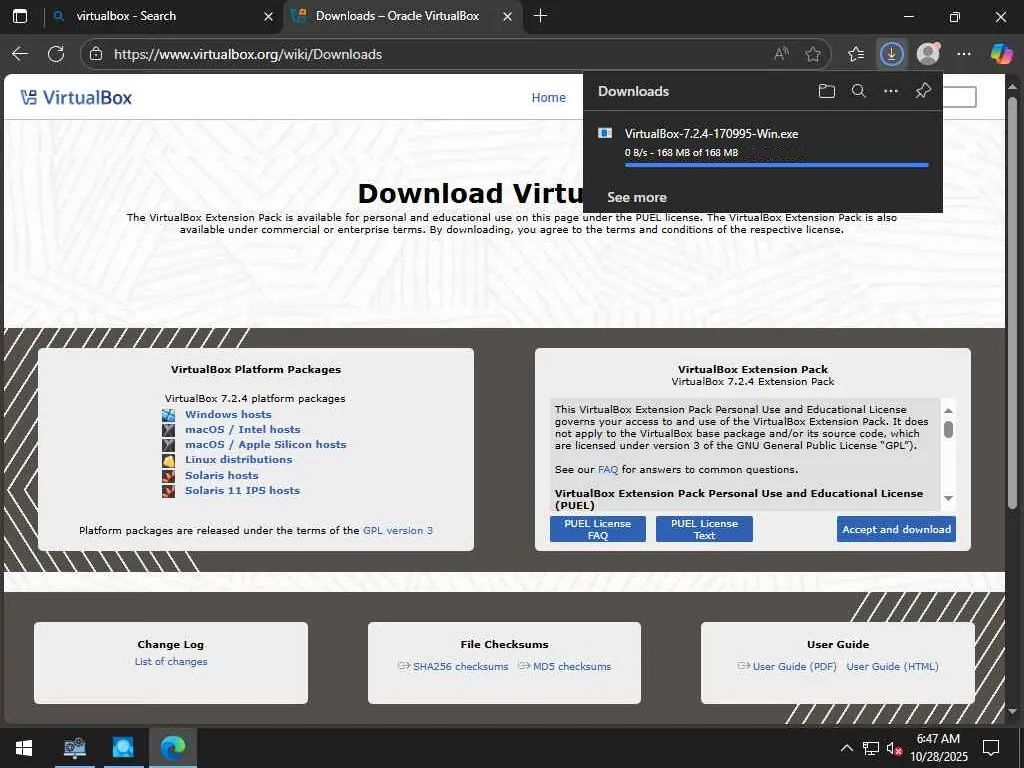Open the Favorites list icon
This screenshot has width=1024, height=768.
(856, 54)
